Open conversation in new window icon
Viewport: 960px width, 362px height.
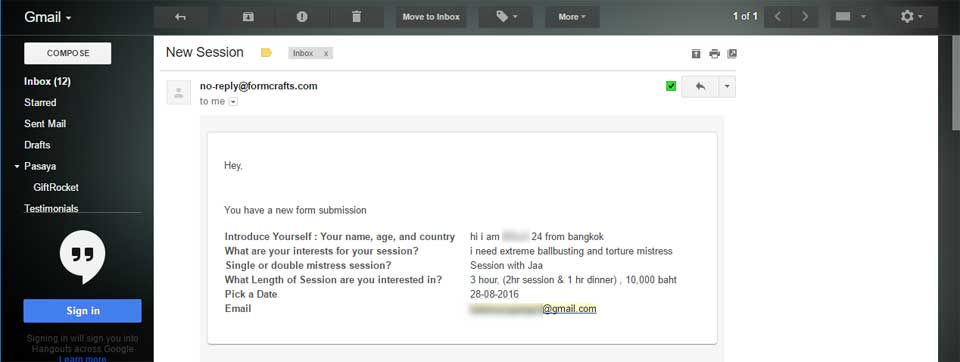(x=732, y=54)
